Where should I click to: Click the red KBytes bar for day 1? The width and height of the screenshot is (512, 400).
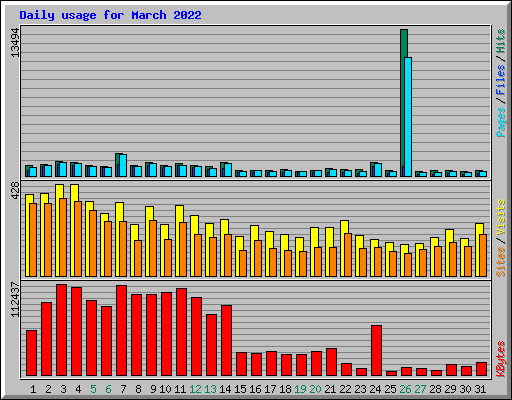point(32,353)
